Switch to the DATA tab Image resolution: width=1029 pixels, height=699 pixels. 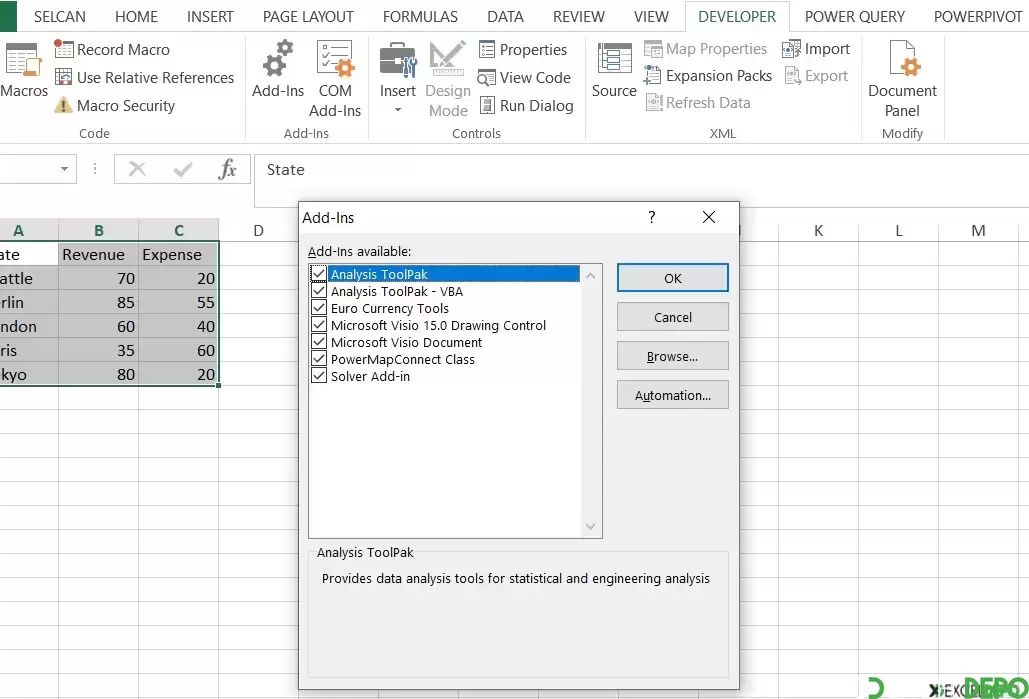[505, 16]
